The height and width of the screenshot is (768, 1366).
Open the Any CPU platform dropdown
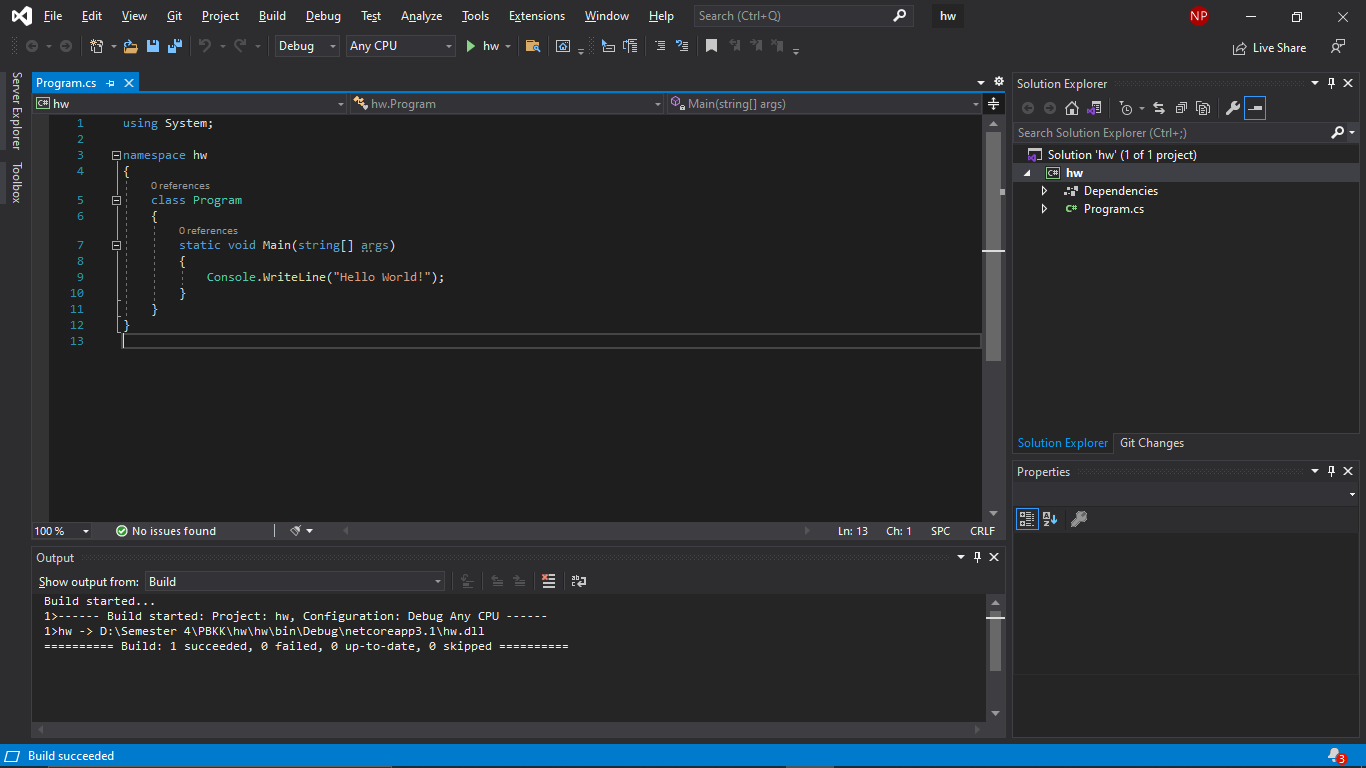pos(401,46)
